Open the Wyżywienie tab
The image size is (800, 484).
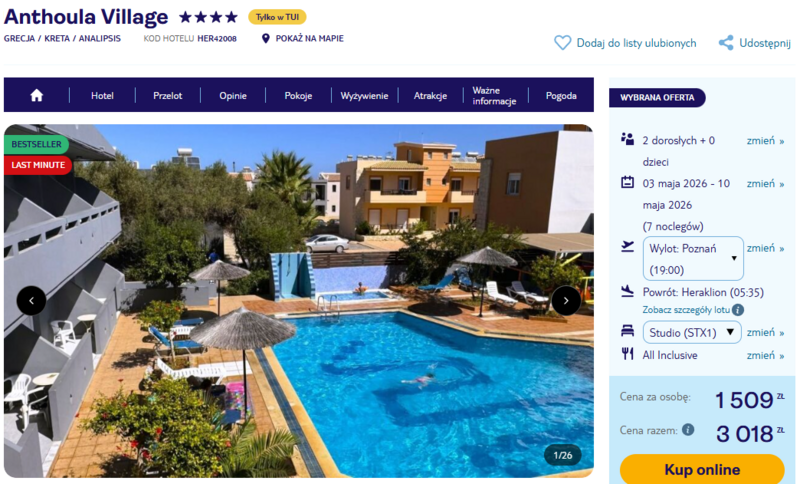click(x=364, y=96)
